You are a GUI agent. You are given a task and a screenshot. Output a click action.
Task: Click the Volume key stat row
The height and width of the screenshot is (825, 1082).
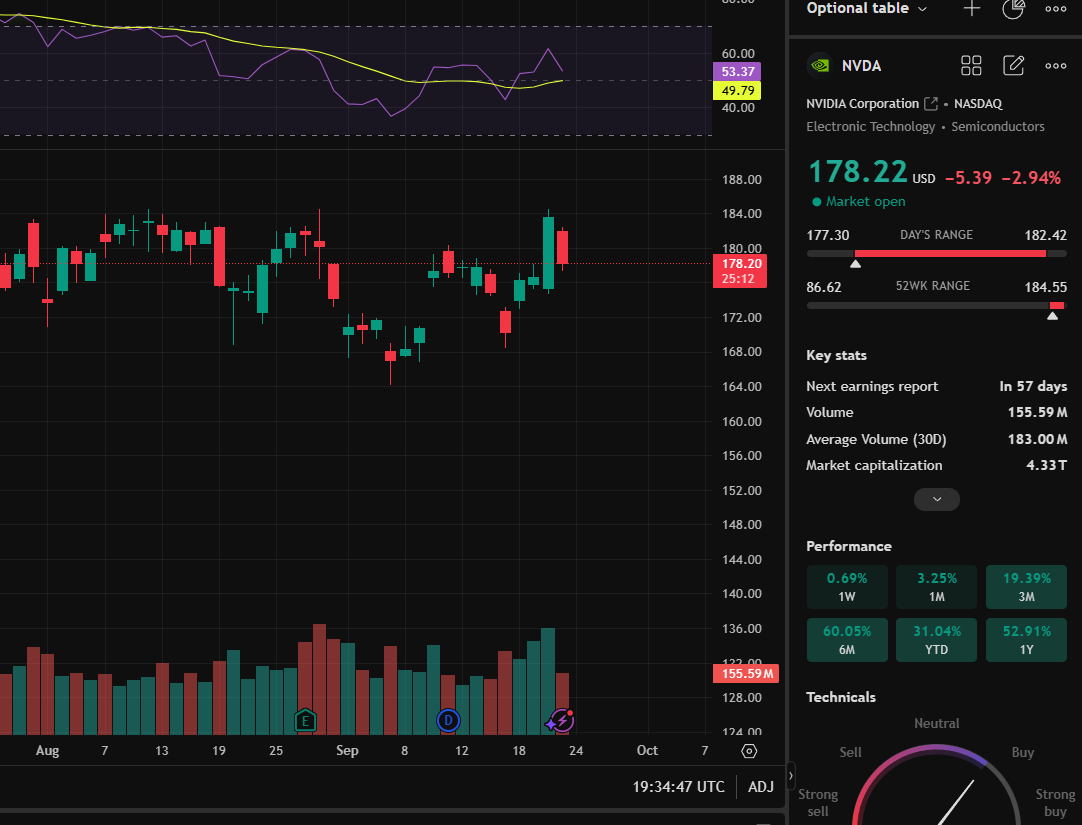936,412
